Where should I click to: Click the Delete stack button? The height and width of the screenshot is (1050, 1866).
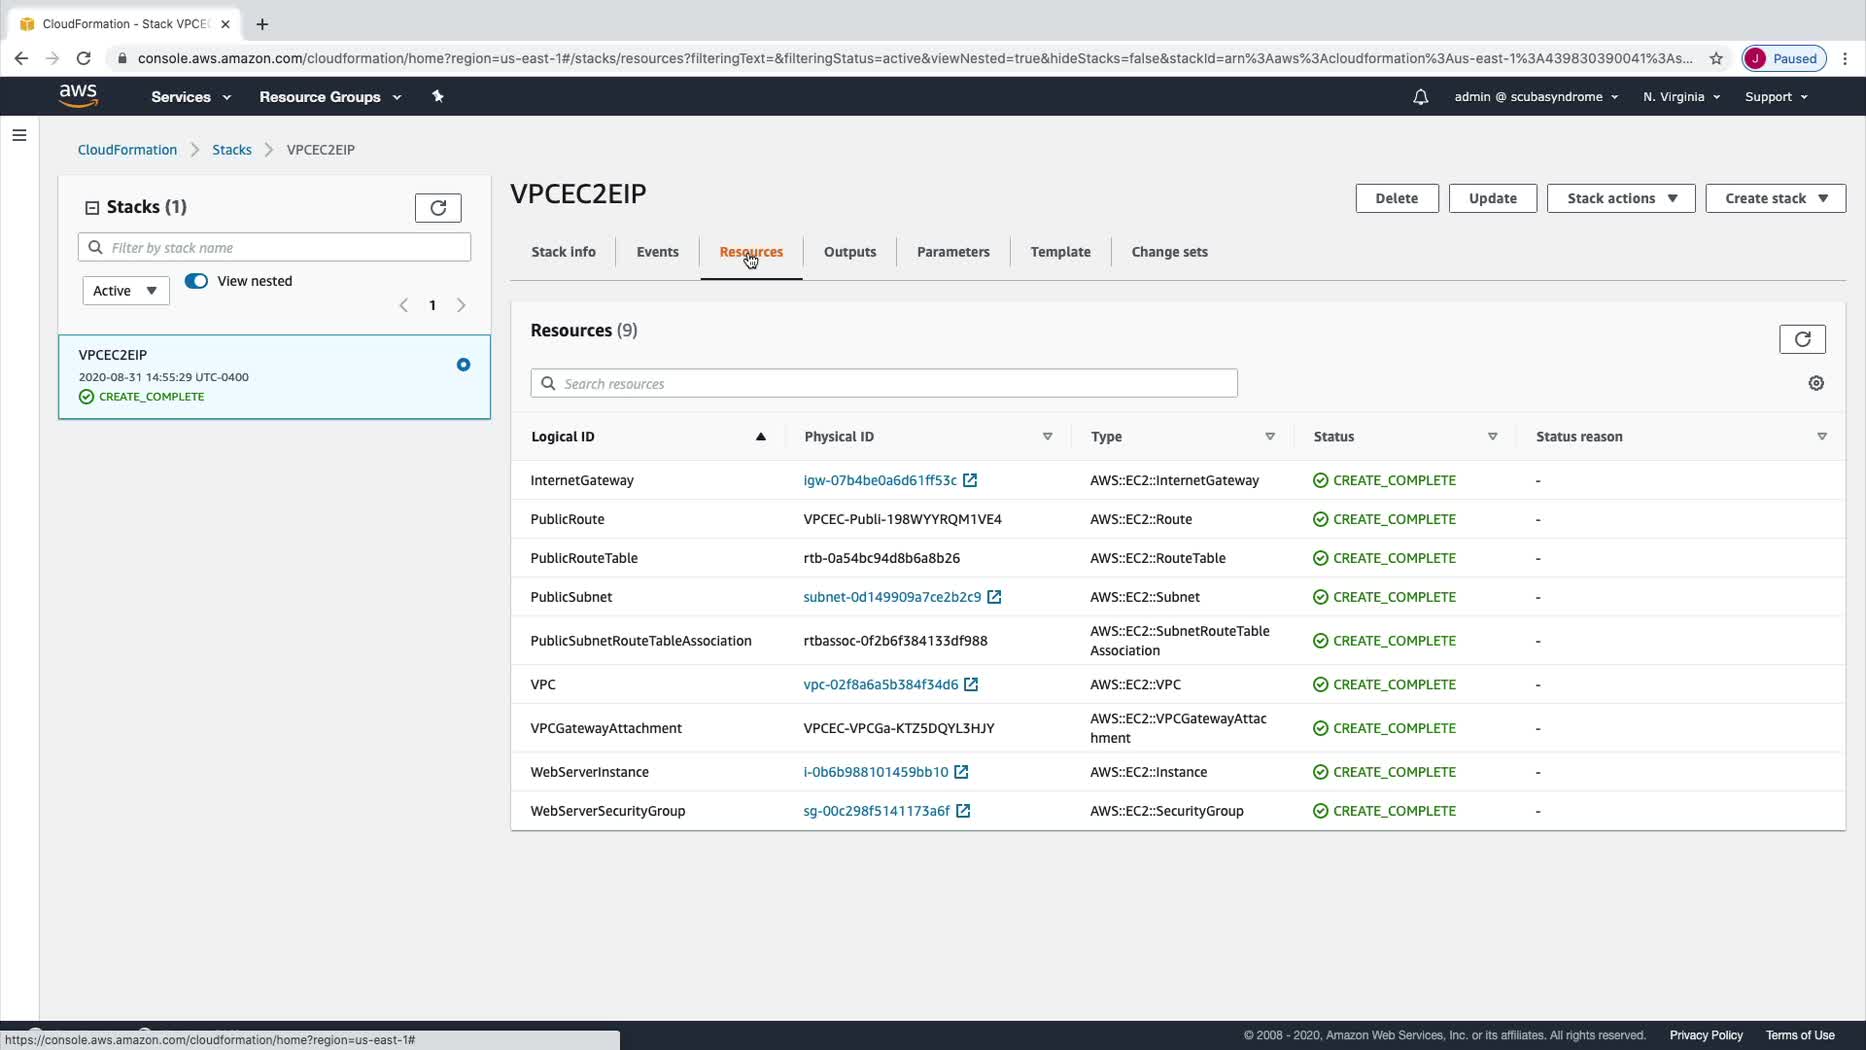(x=1397, y=198)
